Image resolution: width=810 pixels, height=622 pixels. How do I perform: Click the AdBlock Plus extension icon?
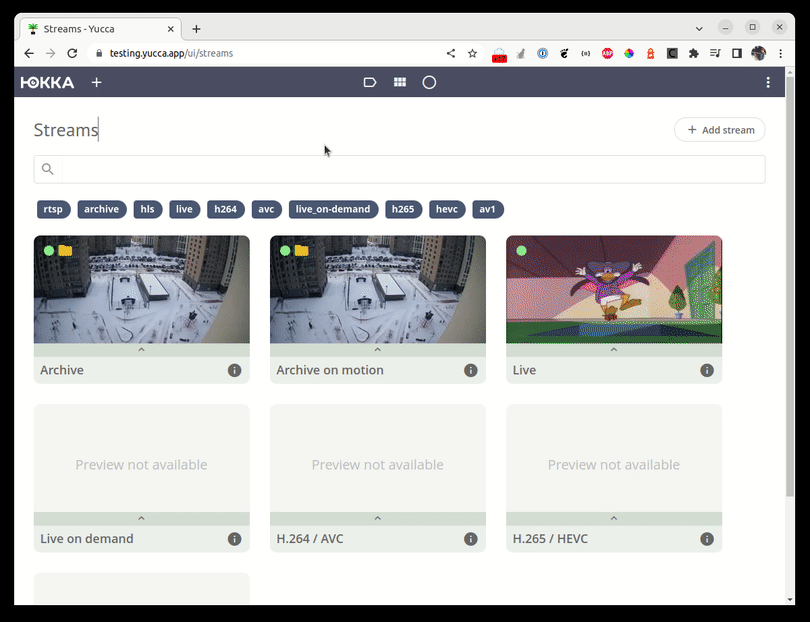pos(608,53)
